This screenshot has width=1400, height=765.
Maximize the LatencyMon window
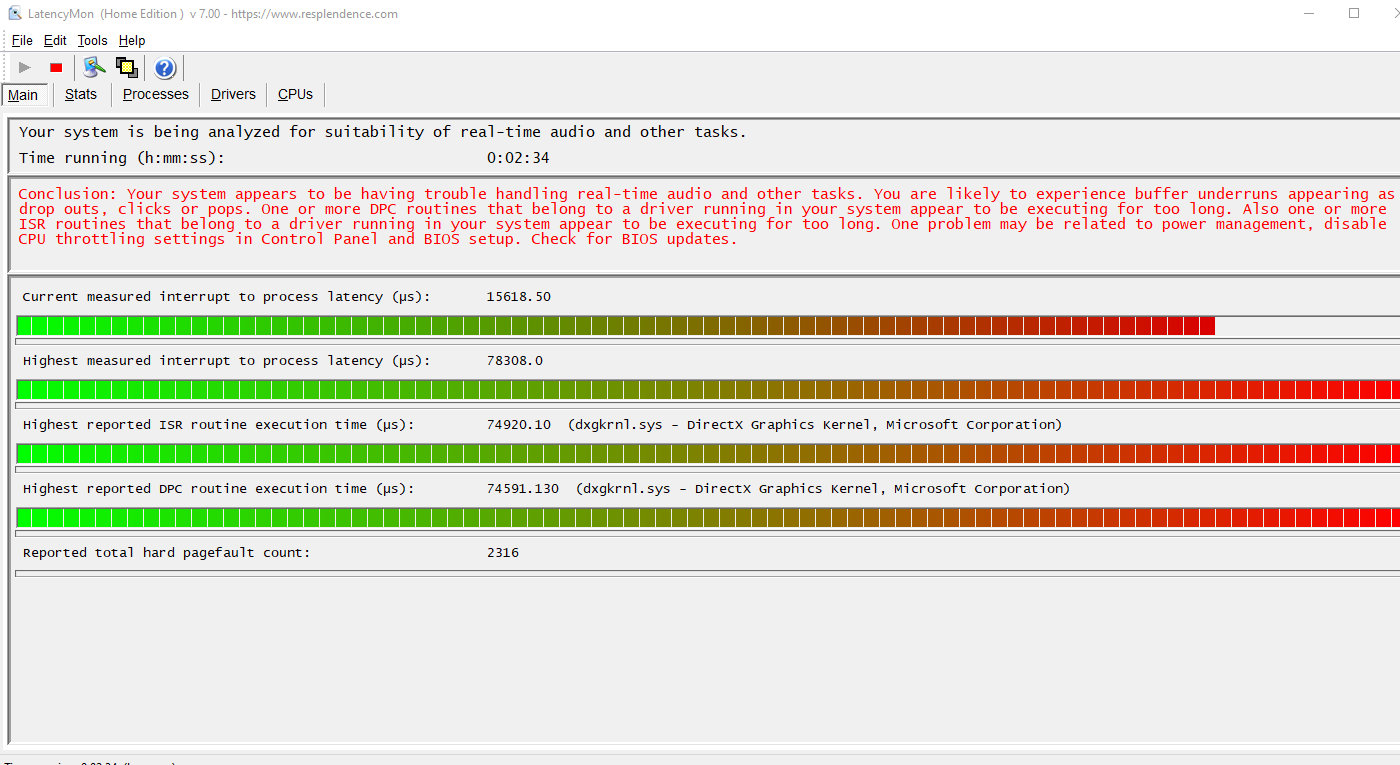click(x=1354, y=14)
